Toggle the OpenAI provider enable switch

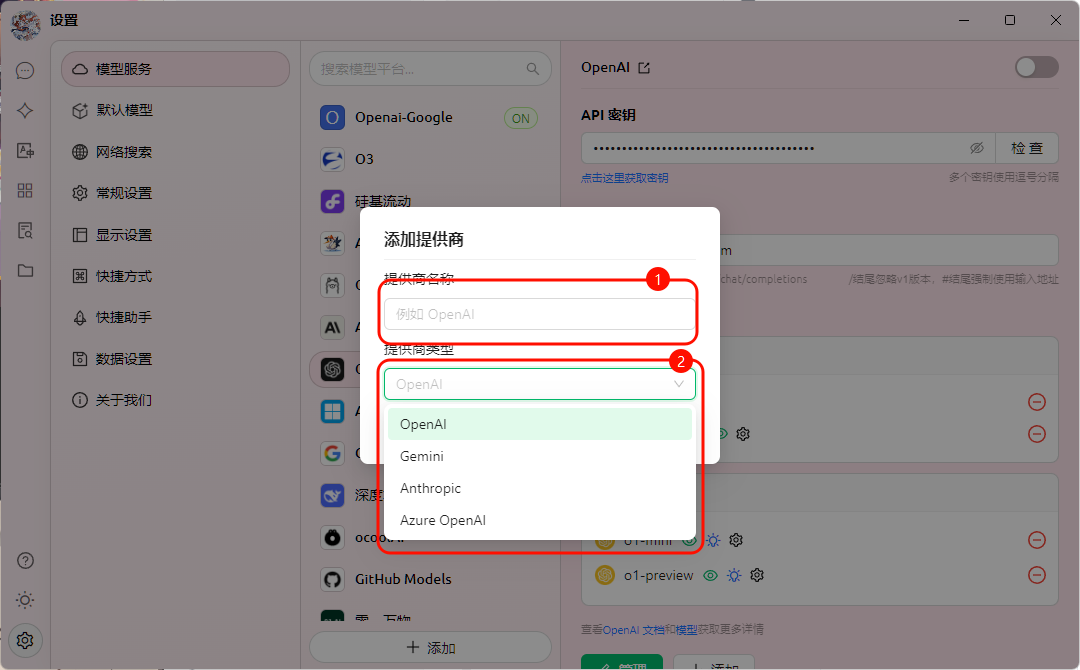coord(1036,67)
